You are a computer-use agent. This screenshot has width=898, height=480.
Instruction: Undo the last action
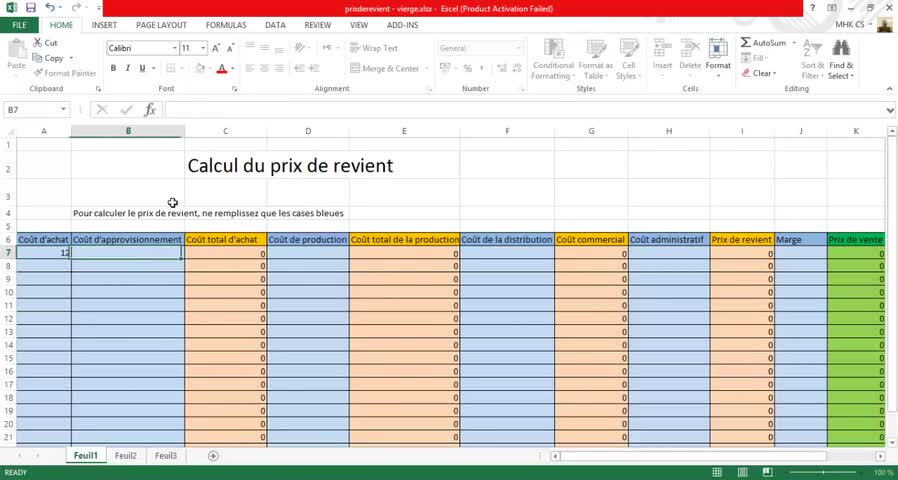point(50,7)
